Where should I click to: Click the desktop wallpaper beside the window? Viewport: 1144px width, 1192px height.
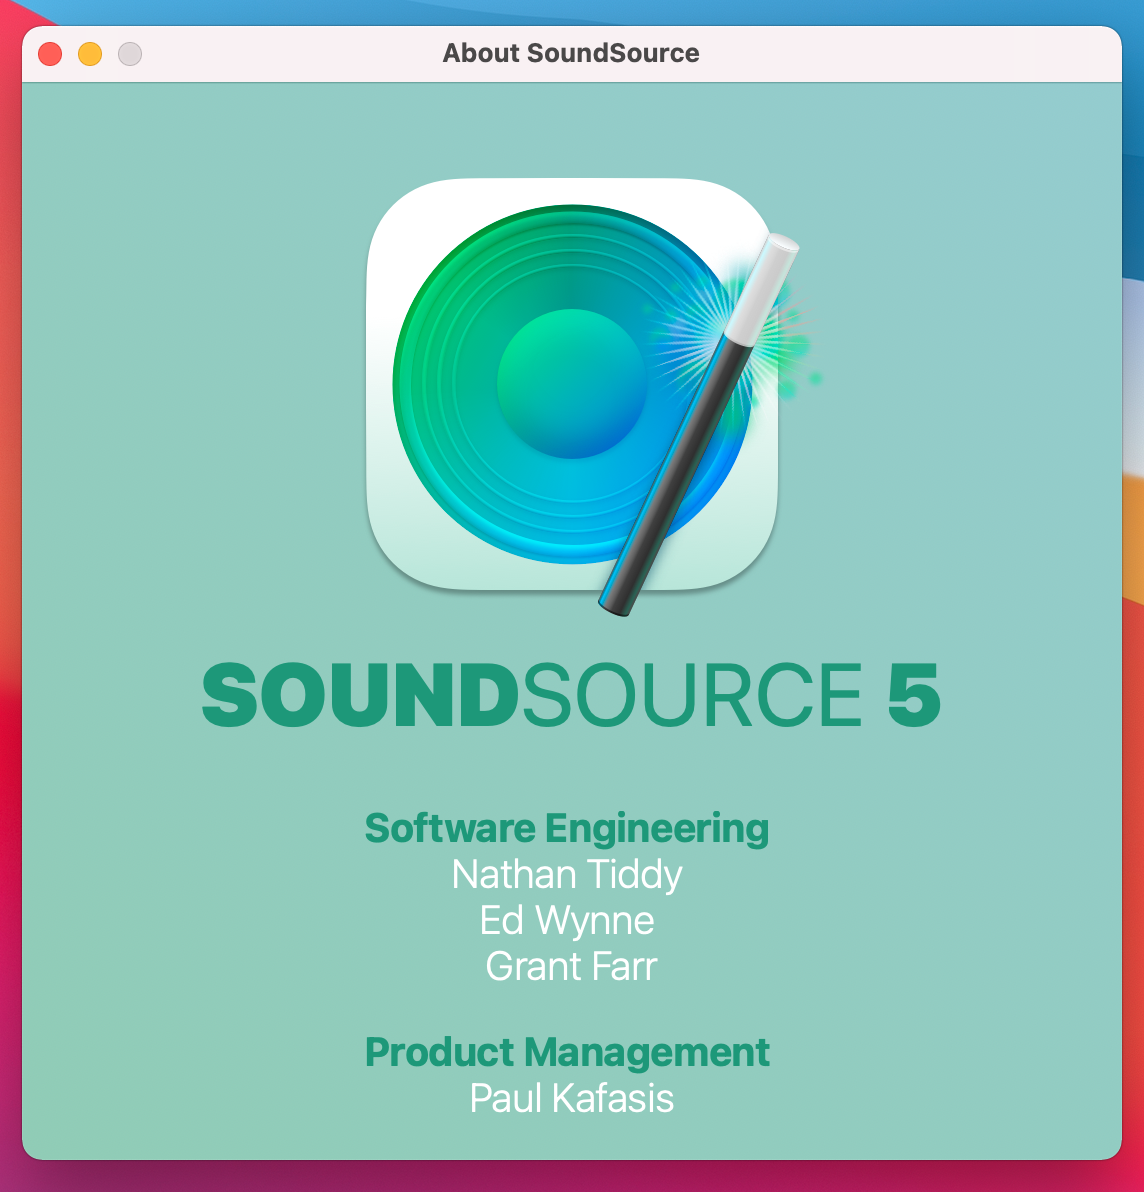click(1133, 608)
